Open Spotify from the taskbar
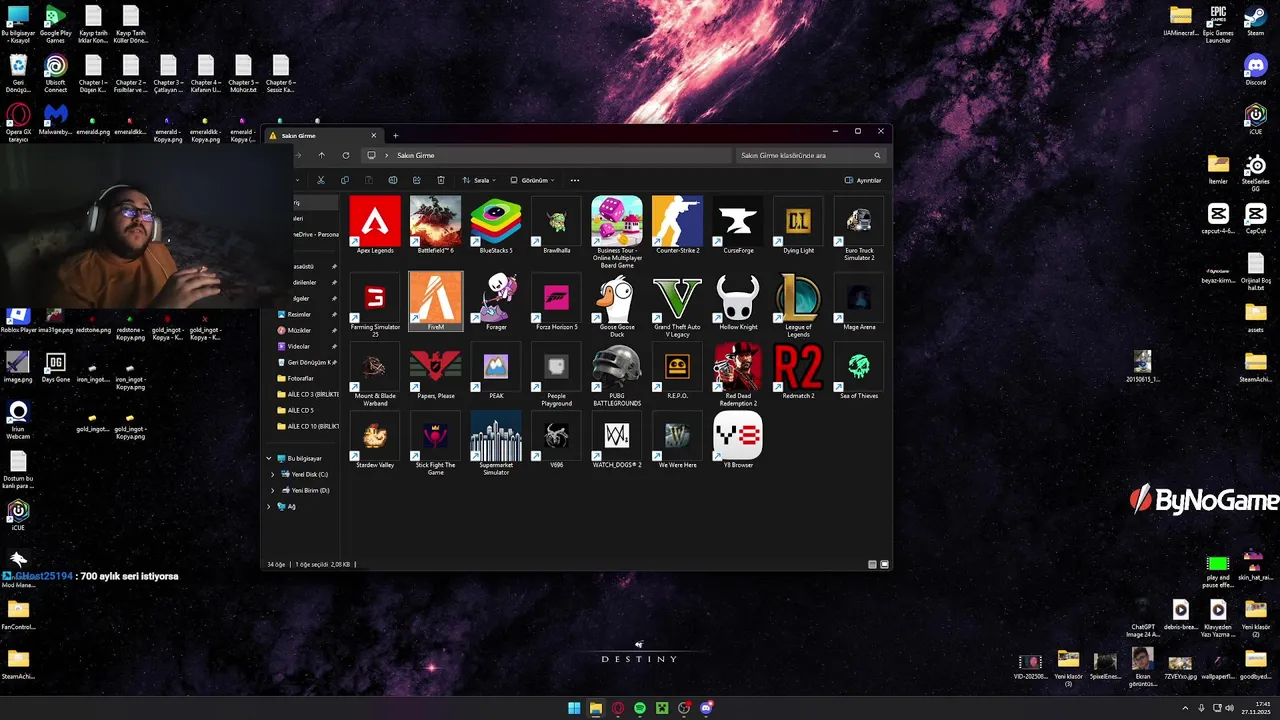This screenshot has height=720, width=1280. 640,708
